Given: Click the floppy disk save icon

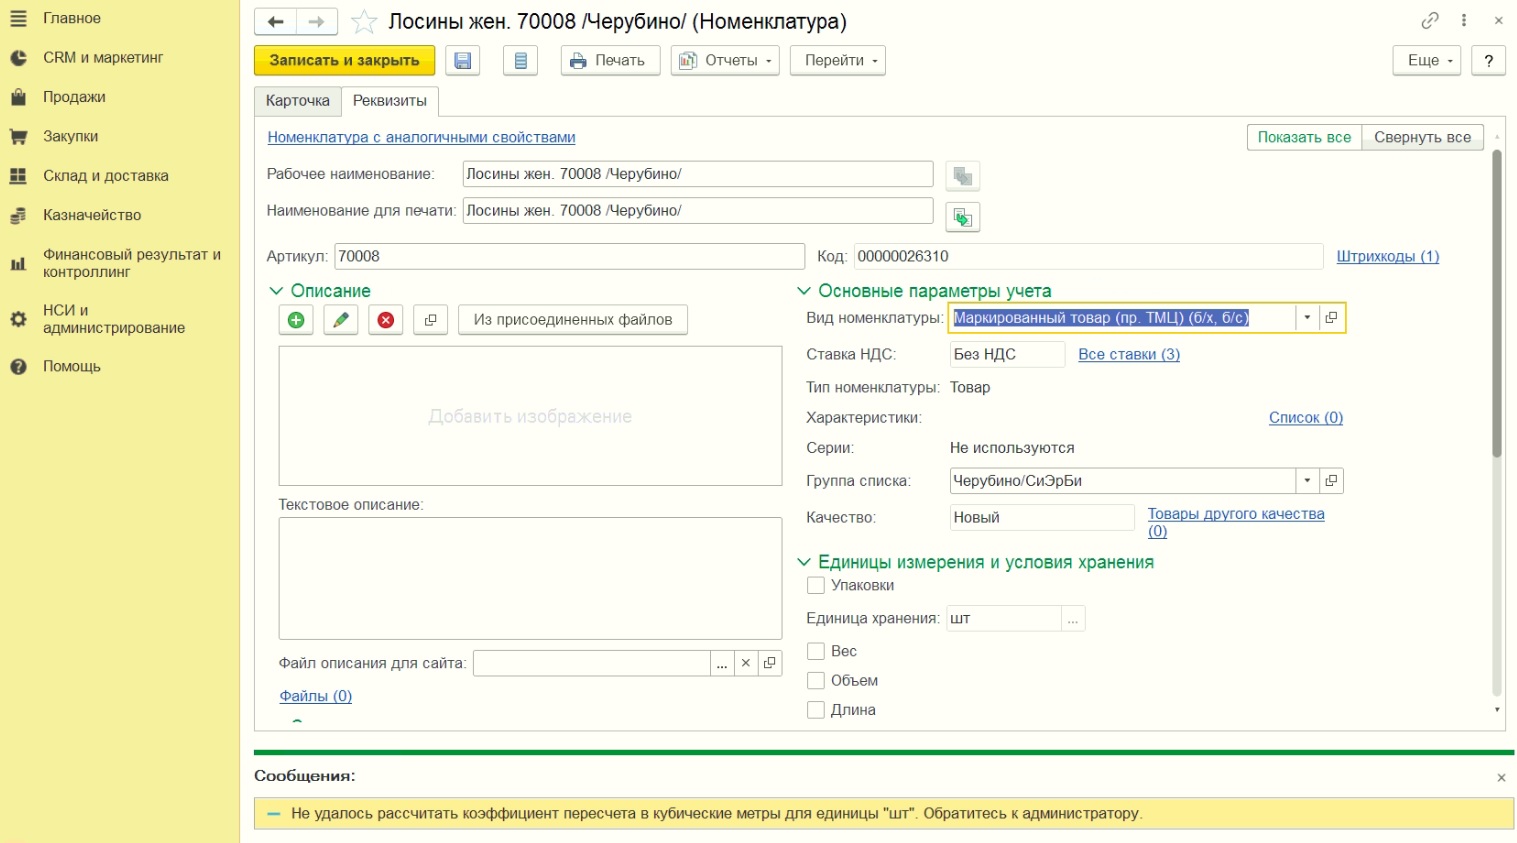Looking at the screenshot, I should [x=462, y=61].
